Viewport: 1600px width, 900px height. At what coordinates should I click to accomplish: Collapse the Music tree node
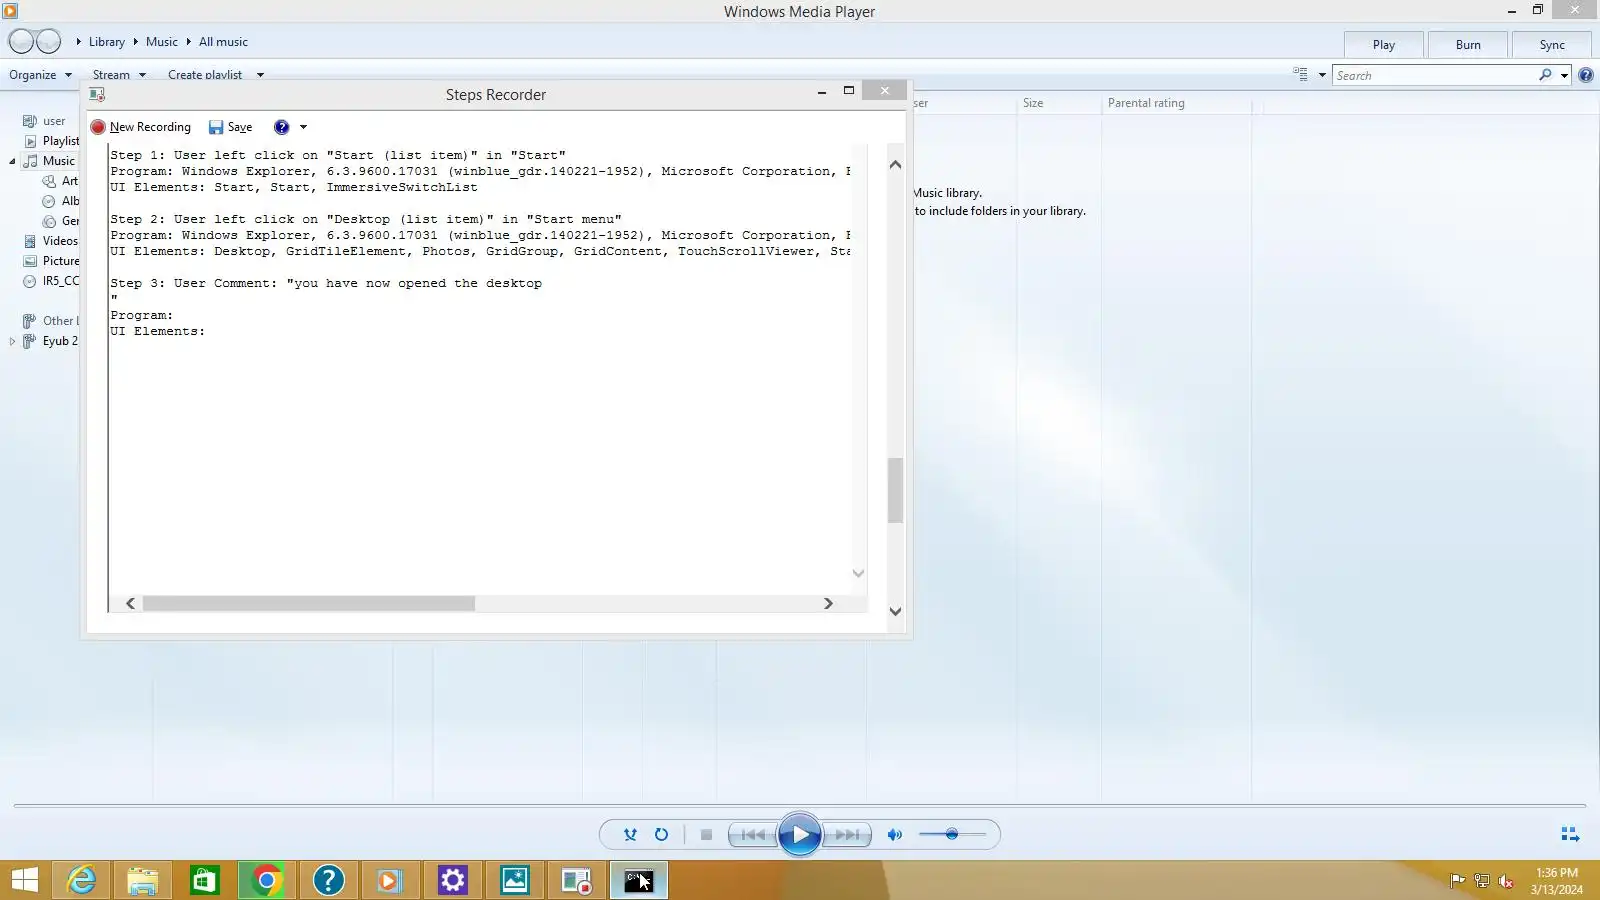[x=12, y=161]
